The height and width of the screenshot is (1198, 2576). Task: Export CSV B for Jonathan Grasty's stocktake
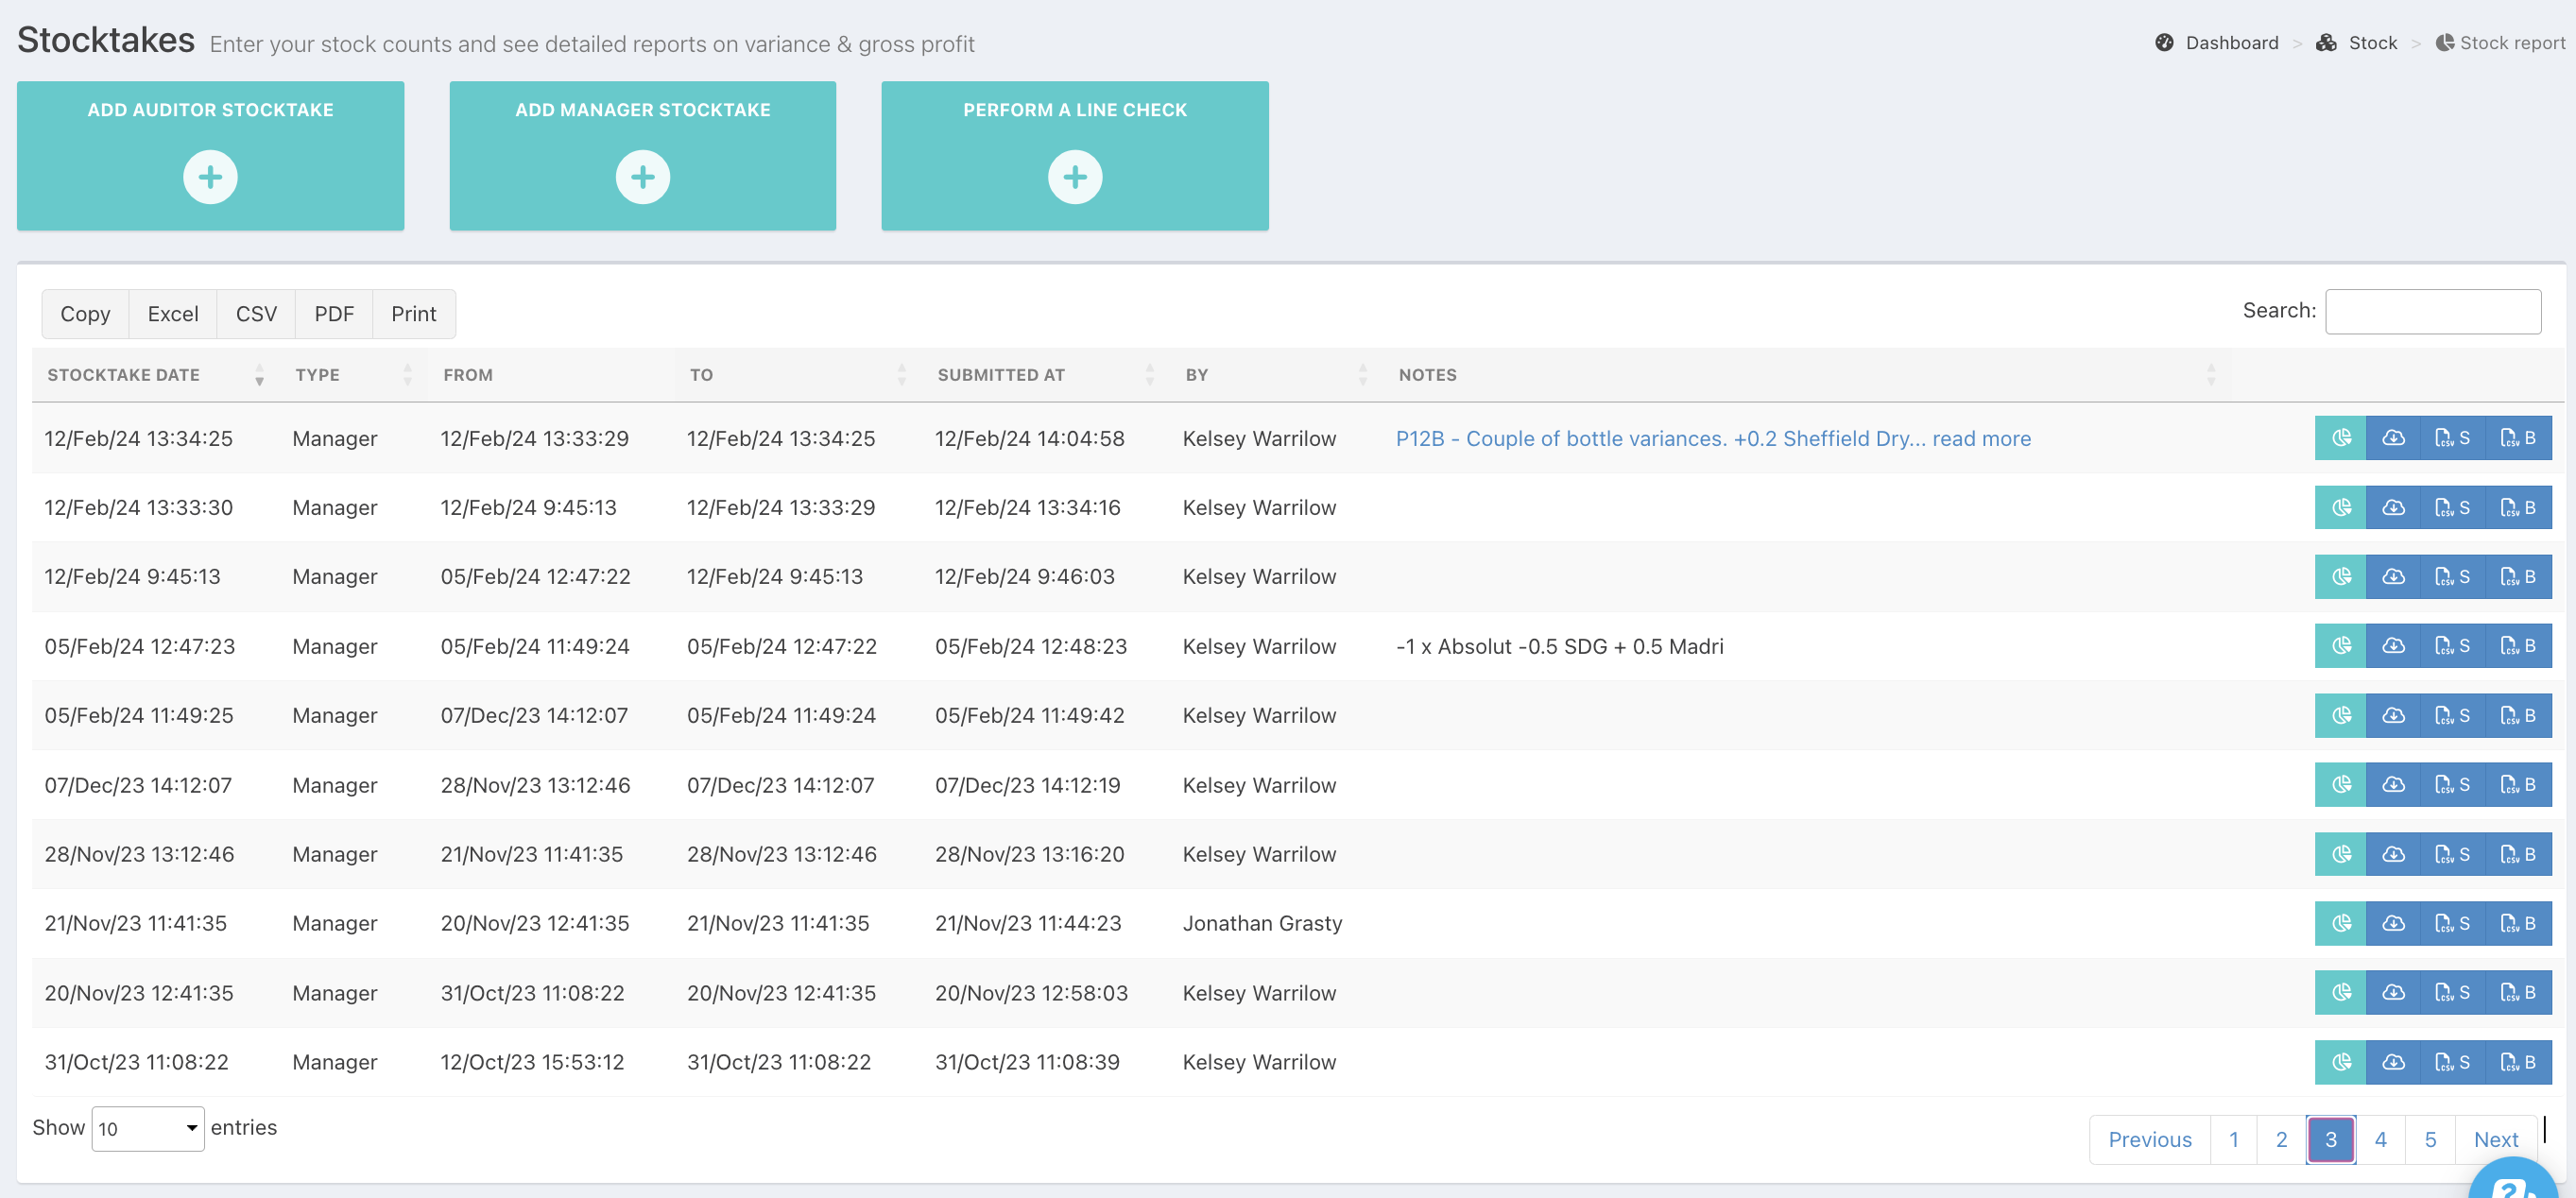pyautogui.click(x=2518, y=923)
